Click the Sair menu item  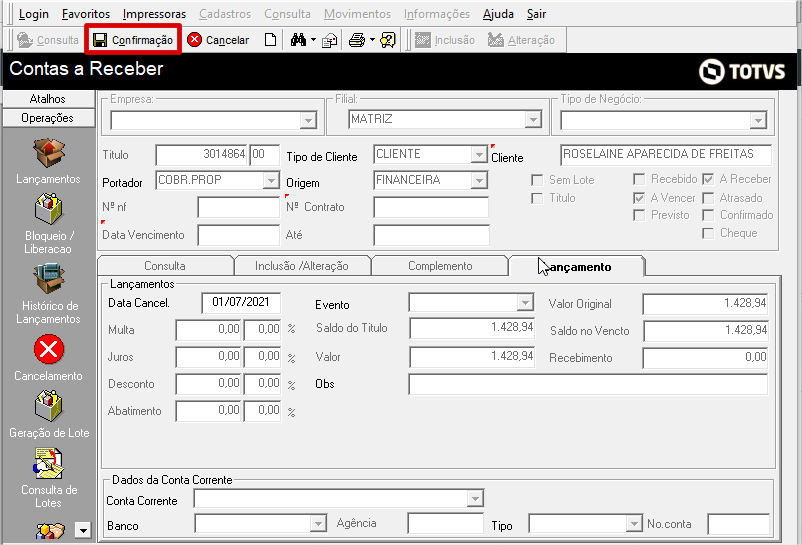tap(536, 14)
